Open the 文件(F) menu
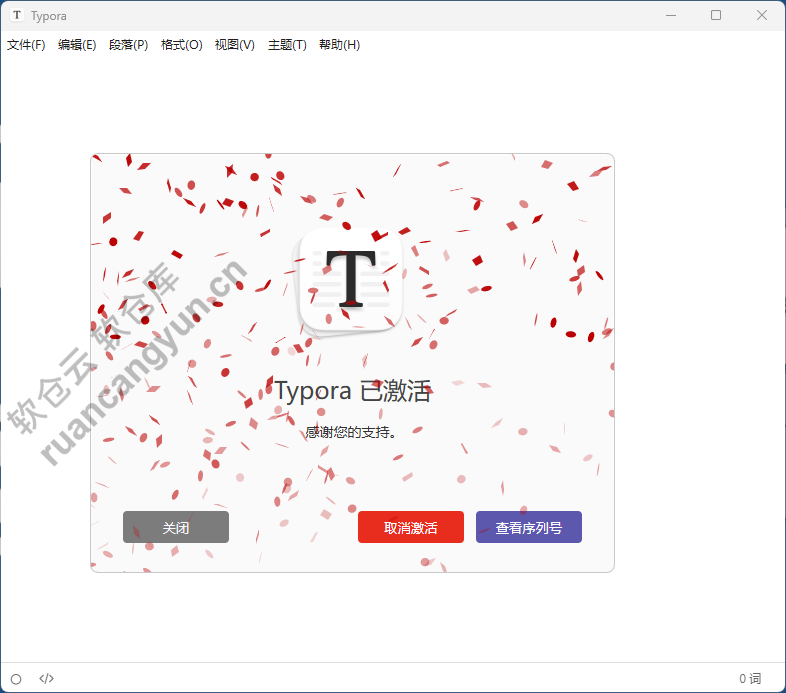Screen dimensions: 786x693 [26, 45]
